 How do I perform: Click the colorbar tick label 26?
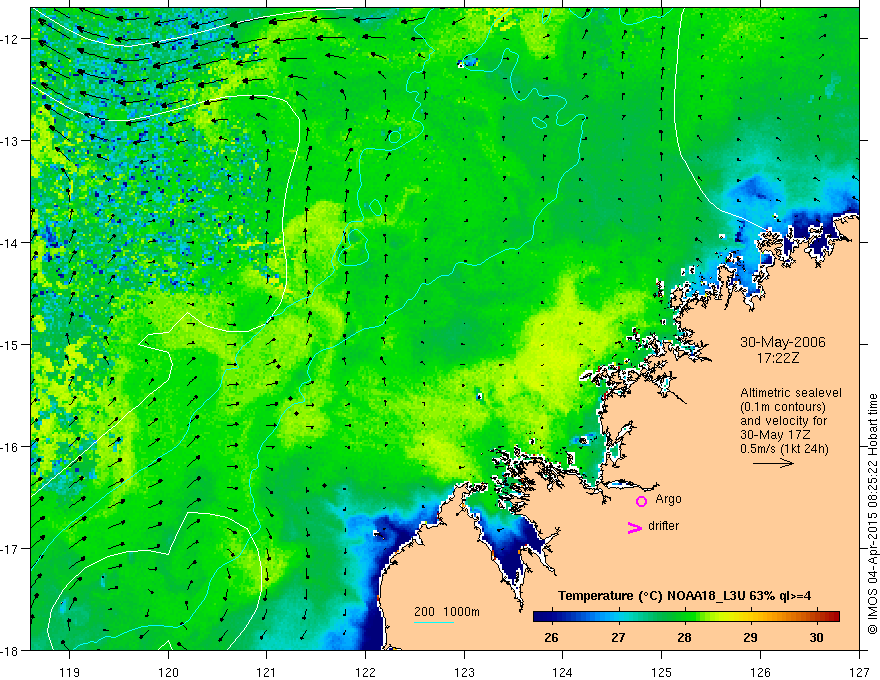point(551,637)
